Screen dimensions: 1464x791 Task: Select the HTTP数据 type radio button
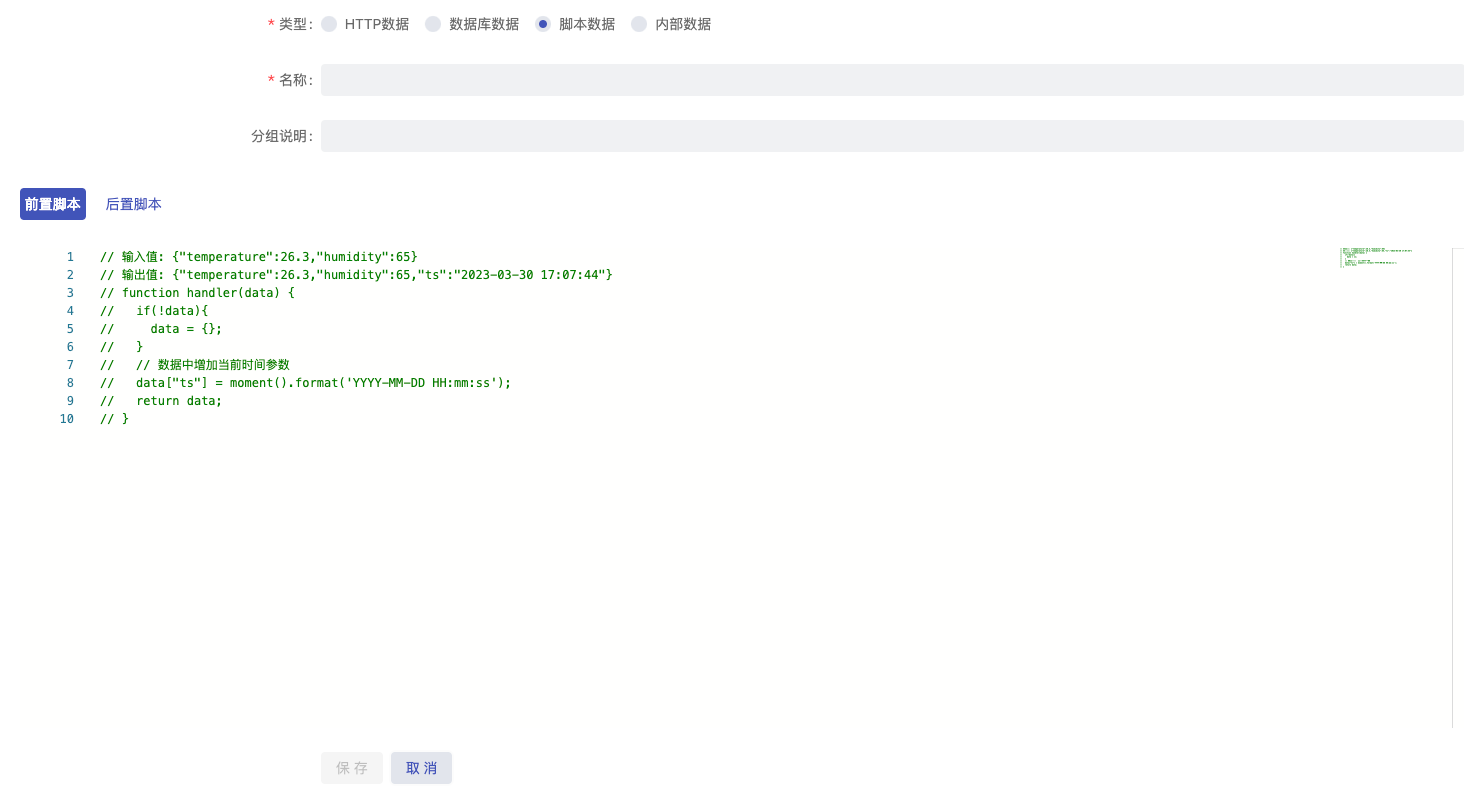(x=329, y=24)
